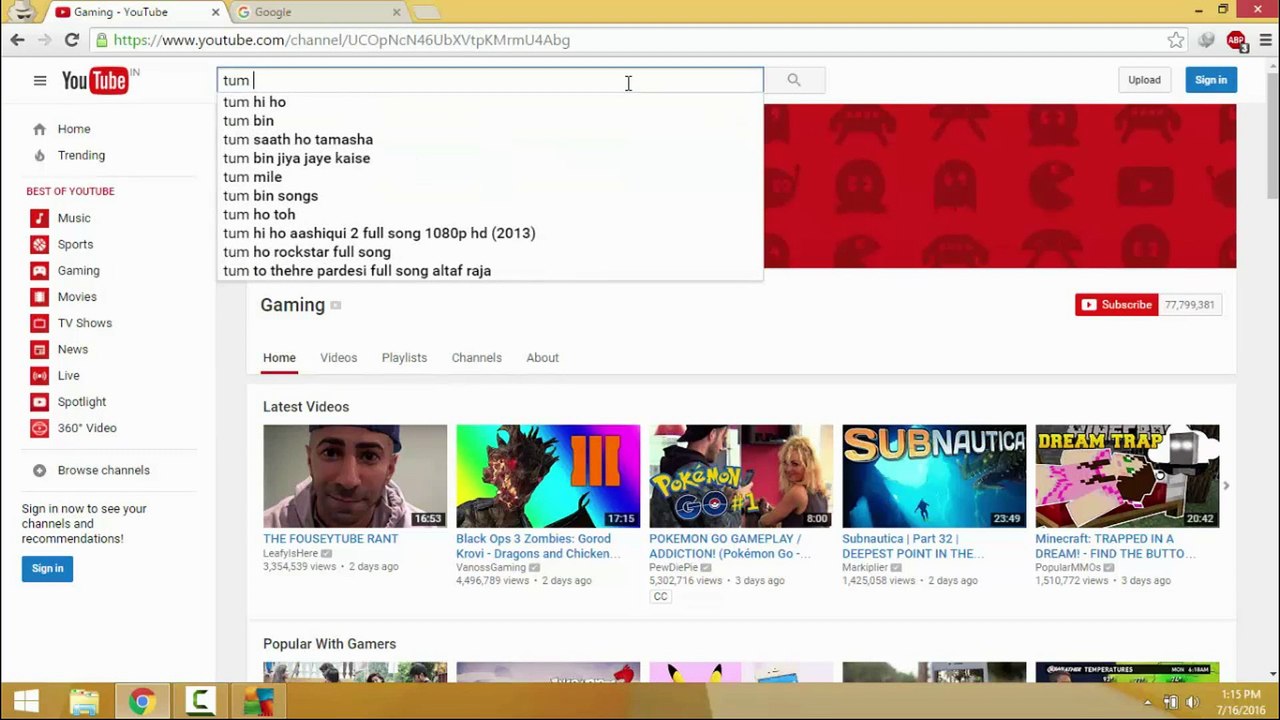This screenshot has height=720, width=1280.
Task: Open THE FOUSEYTUBE RANT video title
Action: point(330,539)
